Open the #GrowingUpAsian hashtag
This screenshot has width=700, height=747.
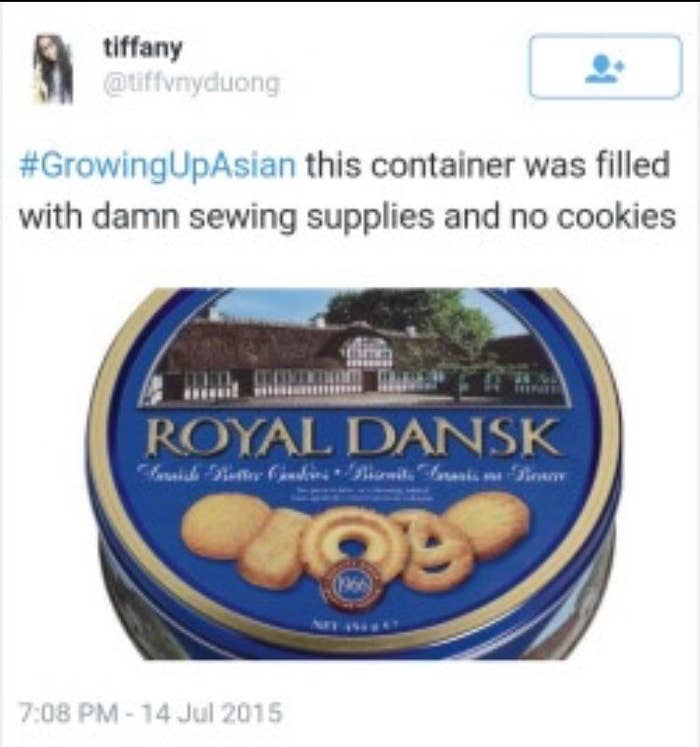click(x=157, y=166)
